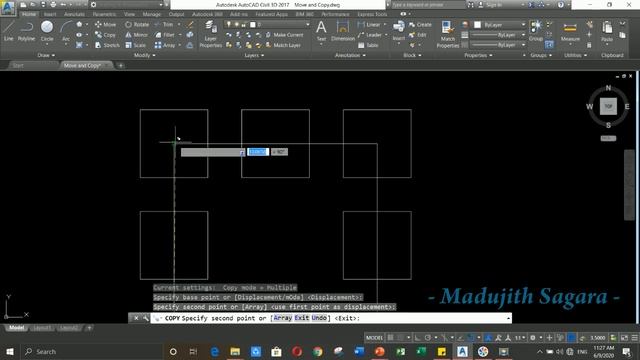Choose Array option in command line
Screen dimensions: 640x360
pyautogui.click(x=283, y=318)
